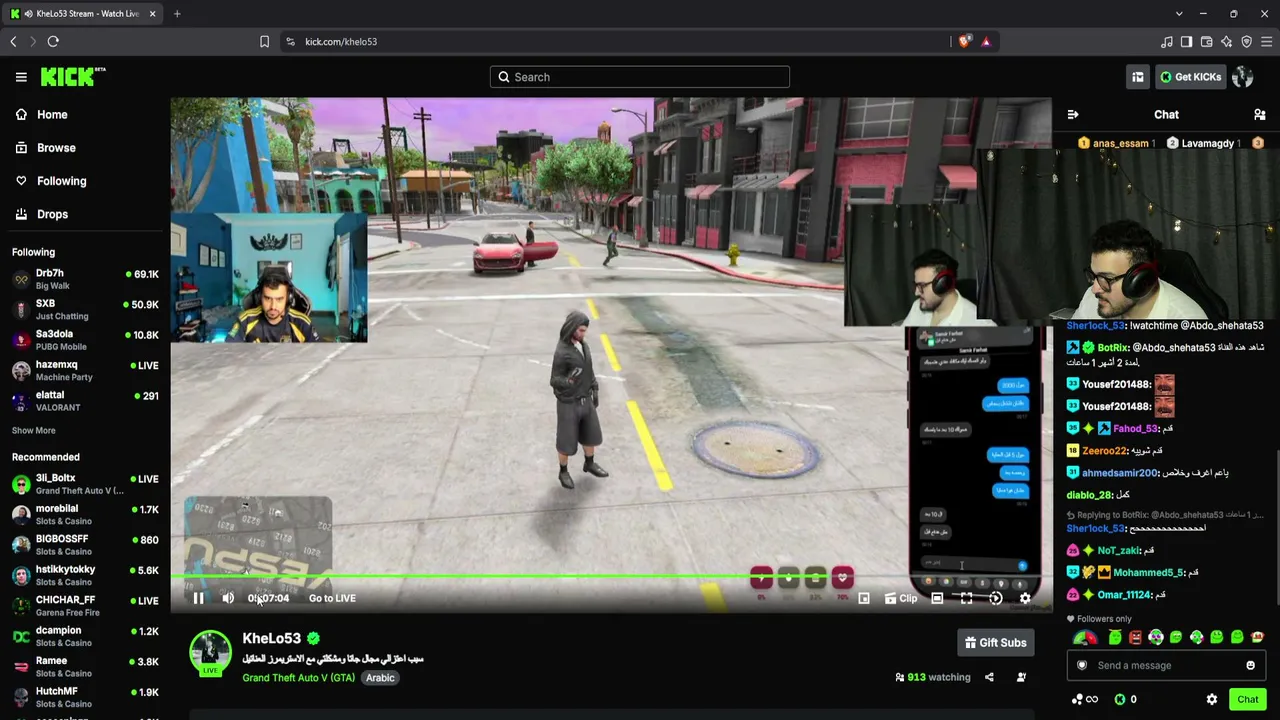Send message with green Chat button
The width and height of the screenshot is (1280, 720).
pyautogui.click(x=1247, y=700)
